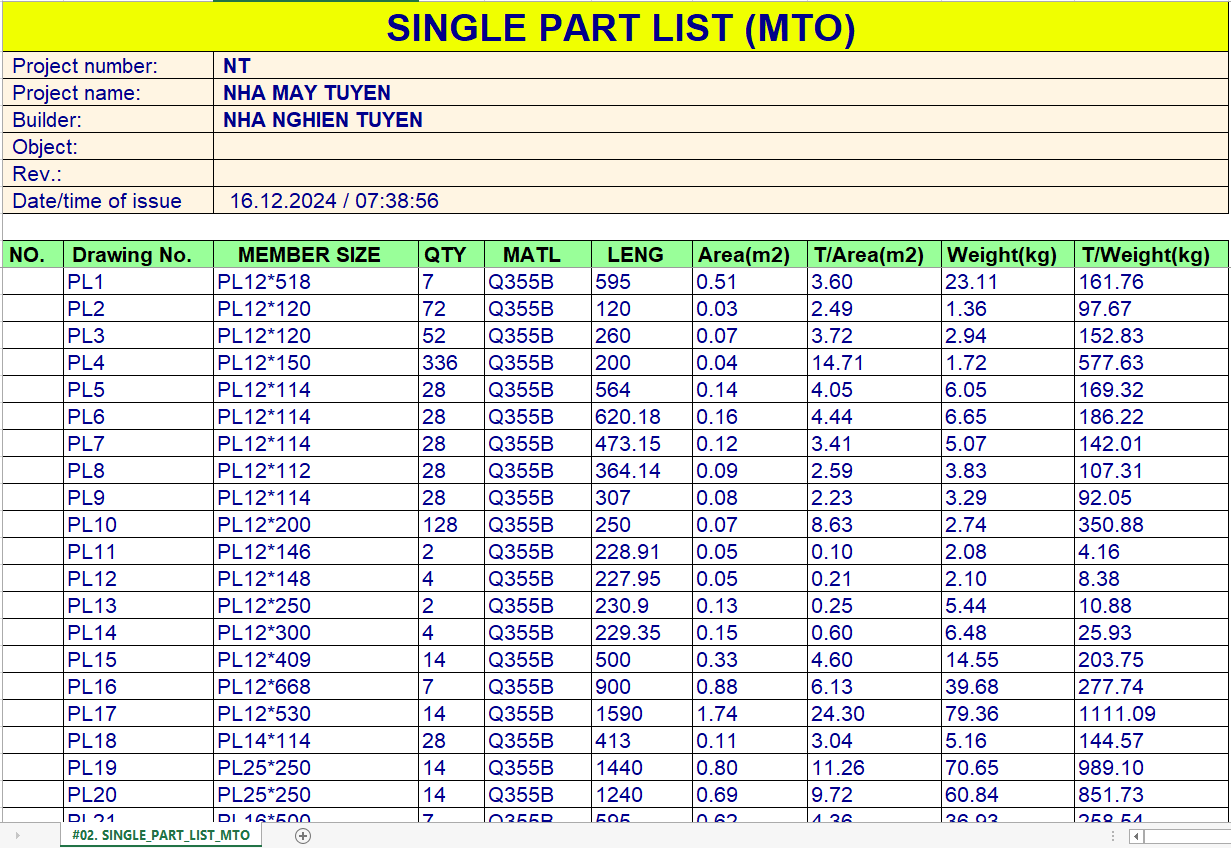Select length '1590' in PL17 row
This screenshot has width=1231, height=848.
pos(642,714)
